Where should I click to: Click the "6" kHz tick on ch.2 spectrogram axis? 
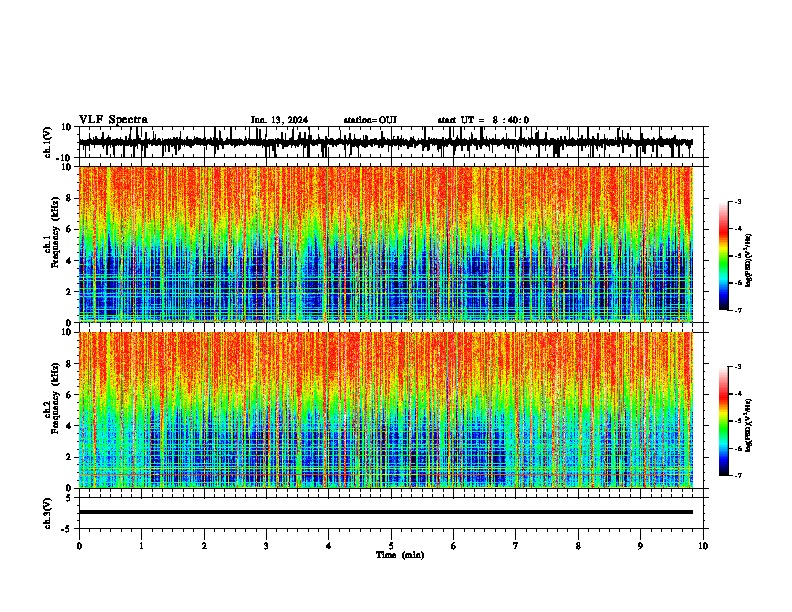(69, 394)
